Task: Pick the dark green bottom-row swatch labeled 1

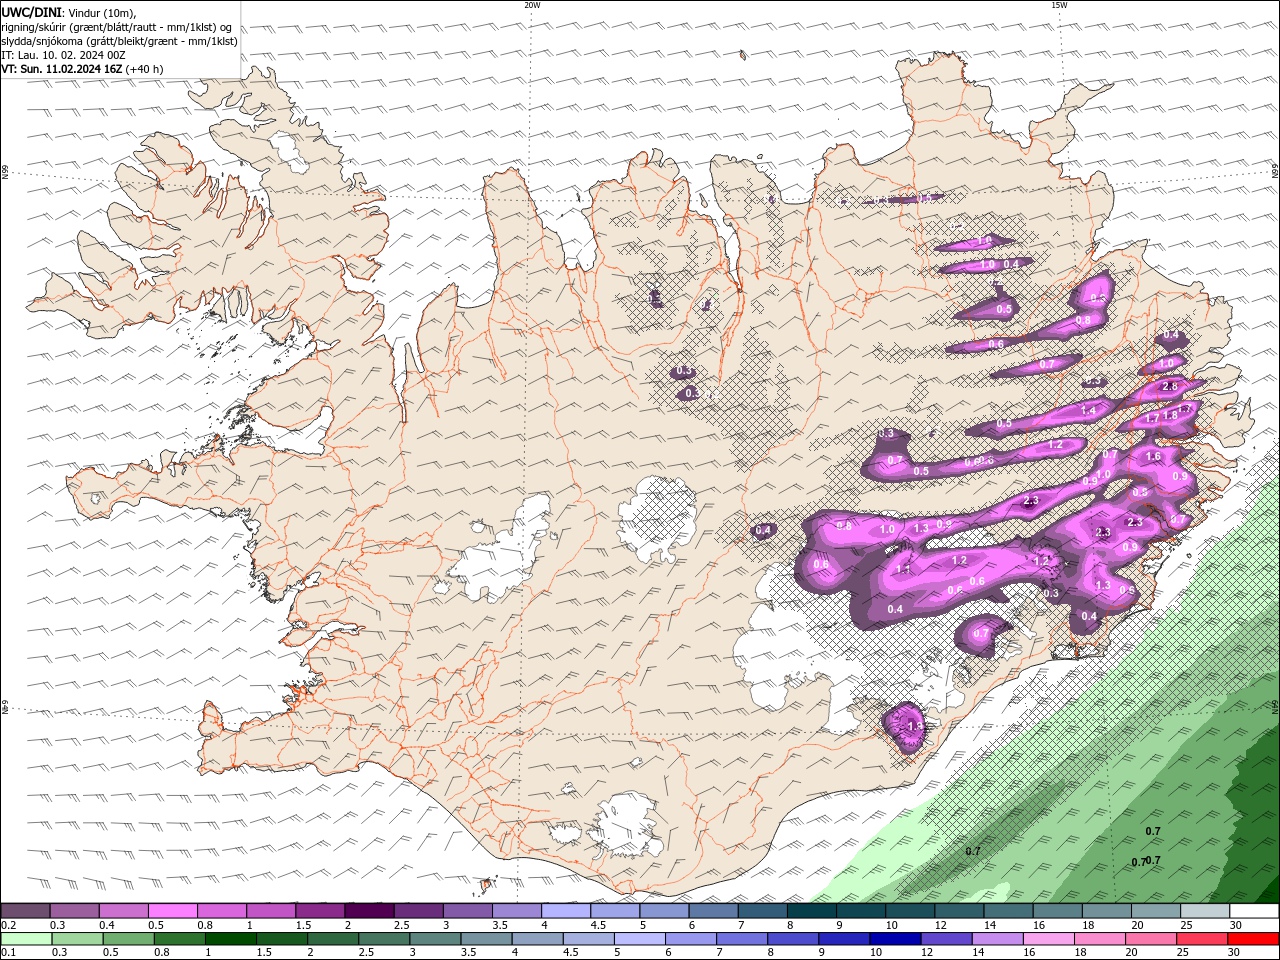Action: tap(230, 939)
